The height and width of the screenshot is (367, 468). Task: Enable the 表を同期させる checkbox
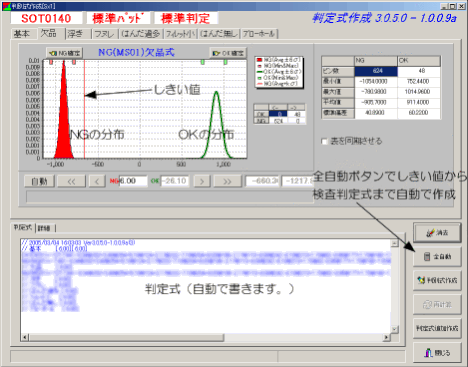pos(324,141)
